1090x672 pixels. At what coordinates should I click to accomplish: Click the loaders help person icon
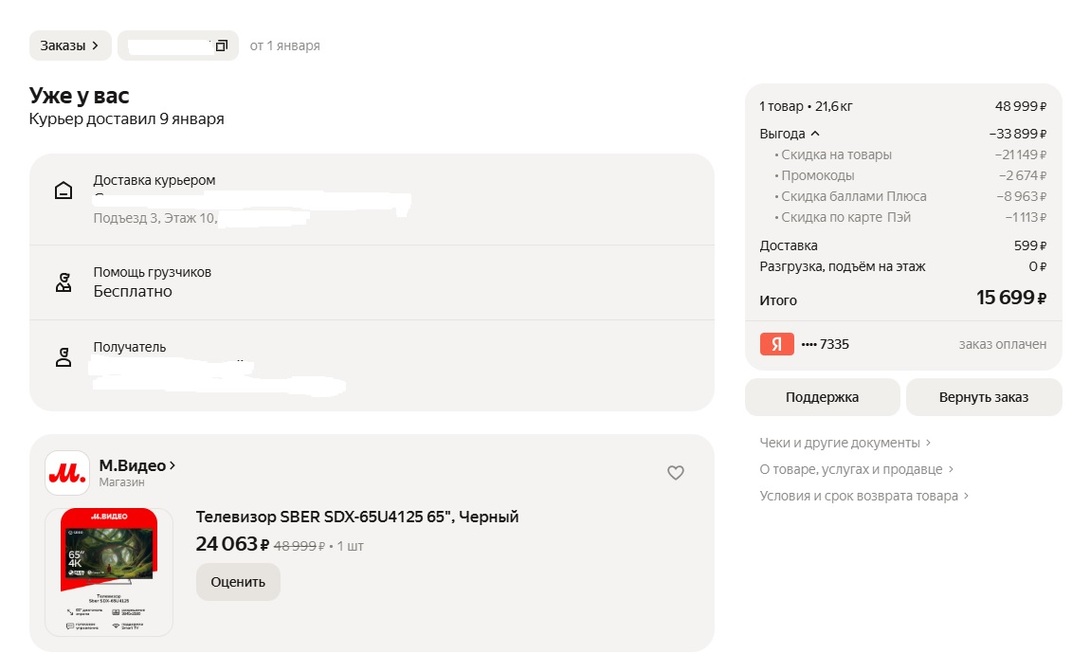pyautogui.click(x=63, y=282)
